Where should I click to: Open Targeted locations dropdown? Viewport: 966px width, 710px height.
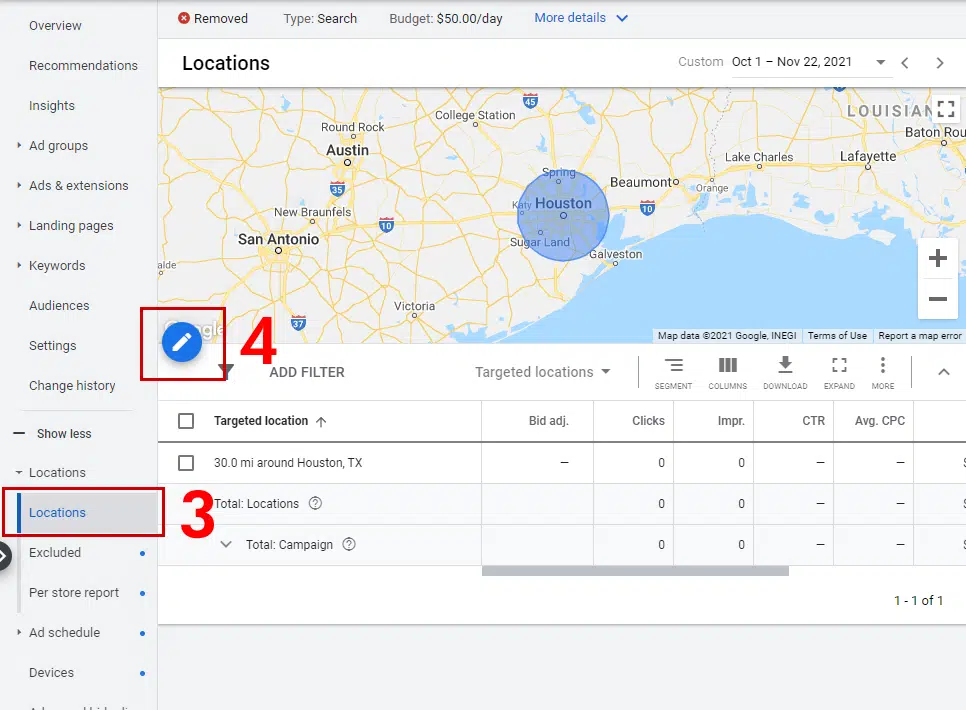[542, 372]
